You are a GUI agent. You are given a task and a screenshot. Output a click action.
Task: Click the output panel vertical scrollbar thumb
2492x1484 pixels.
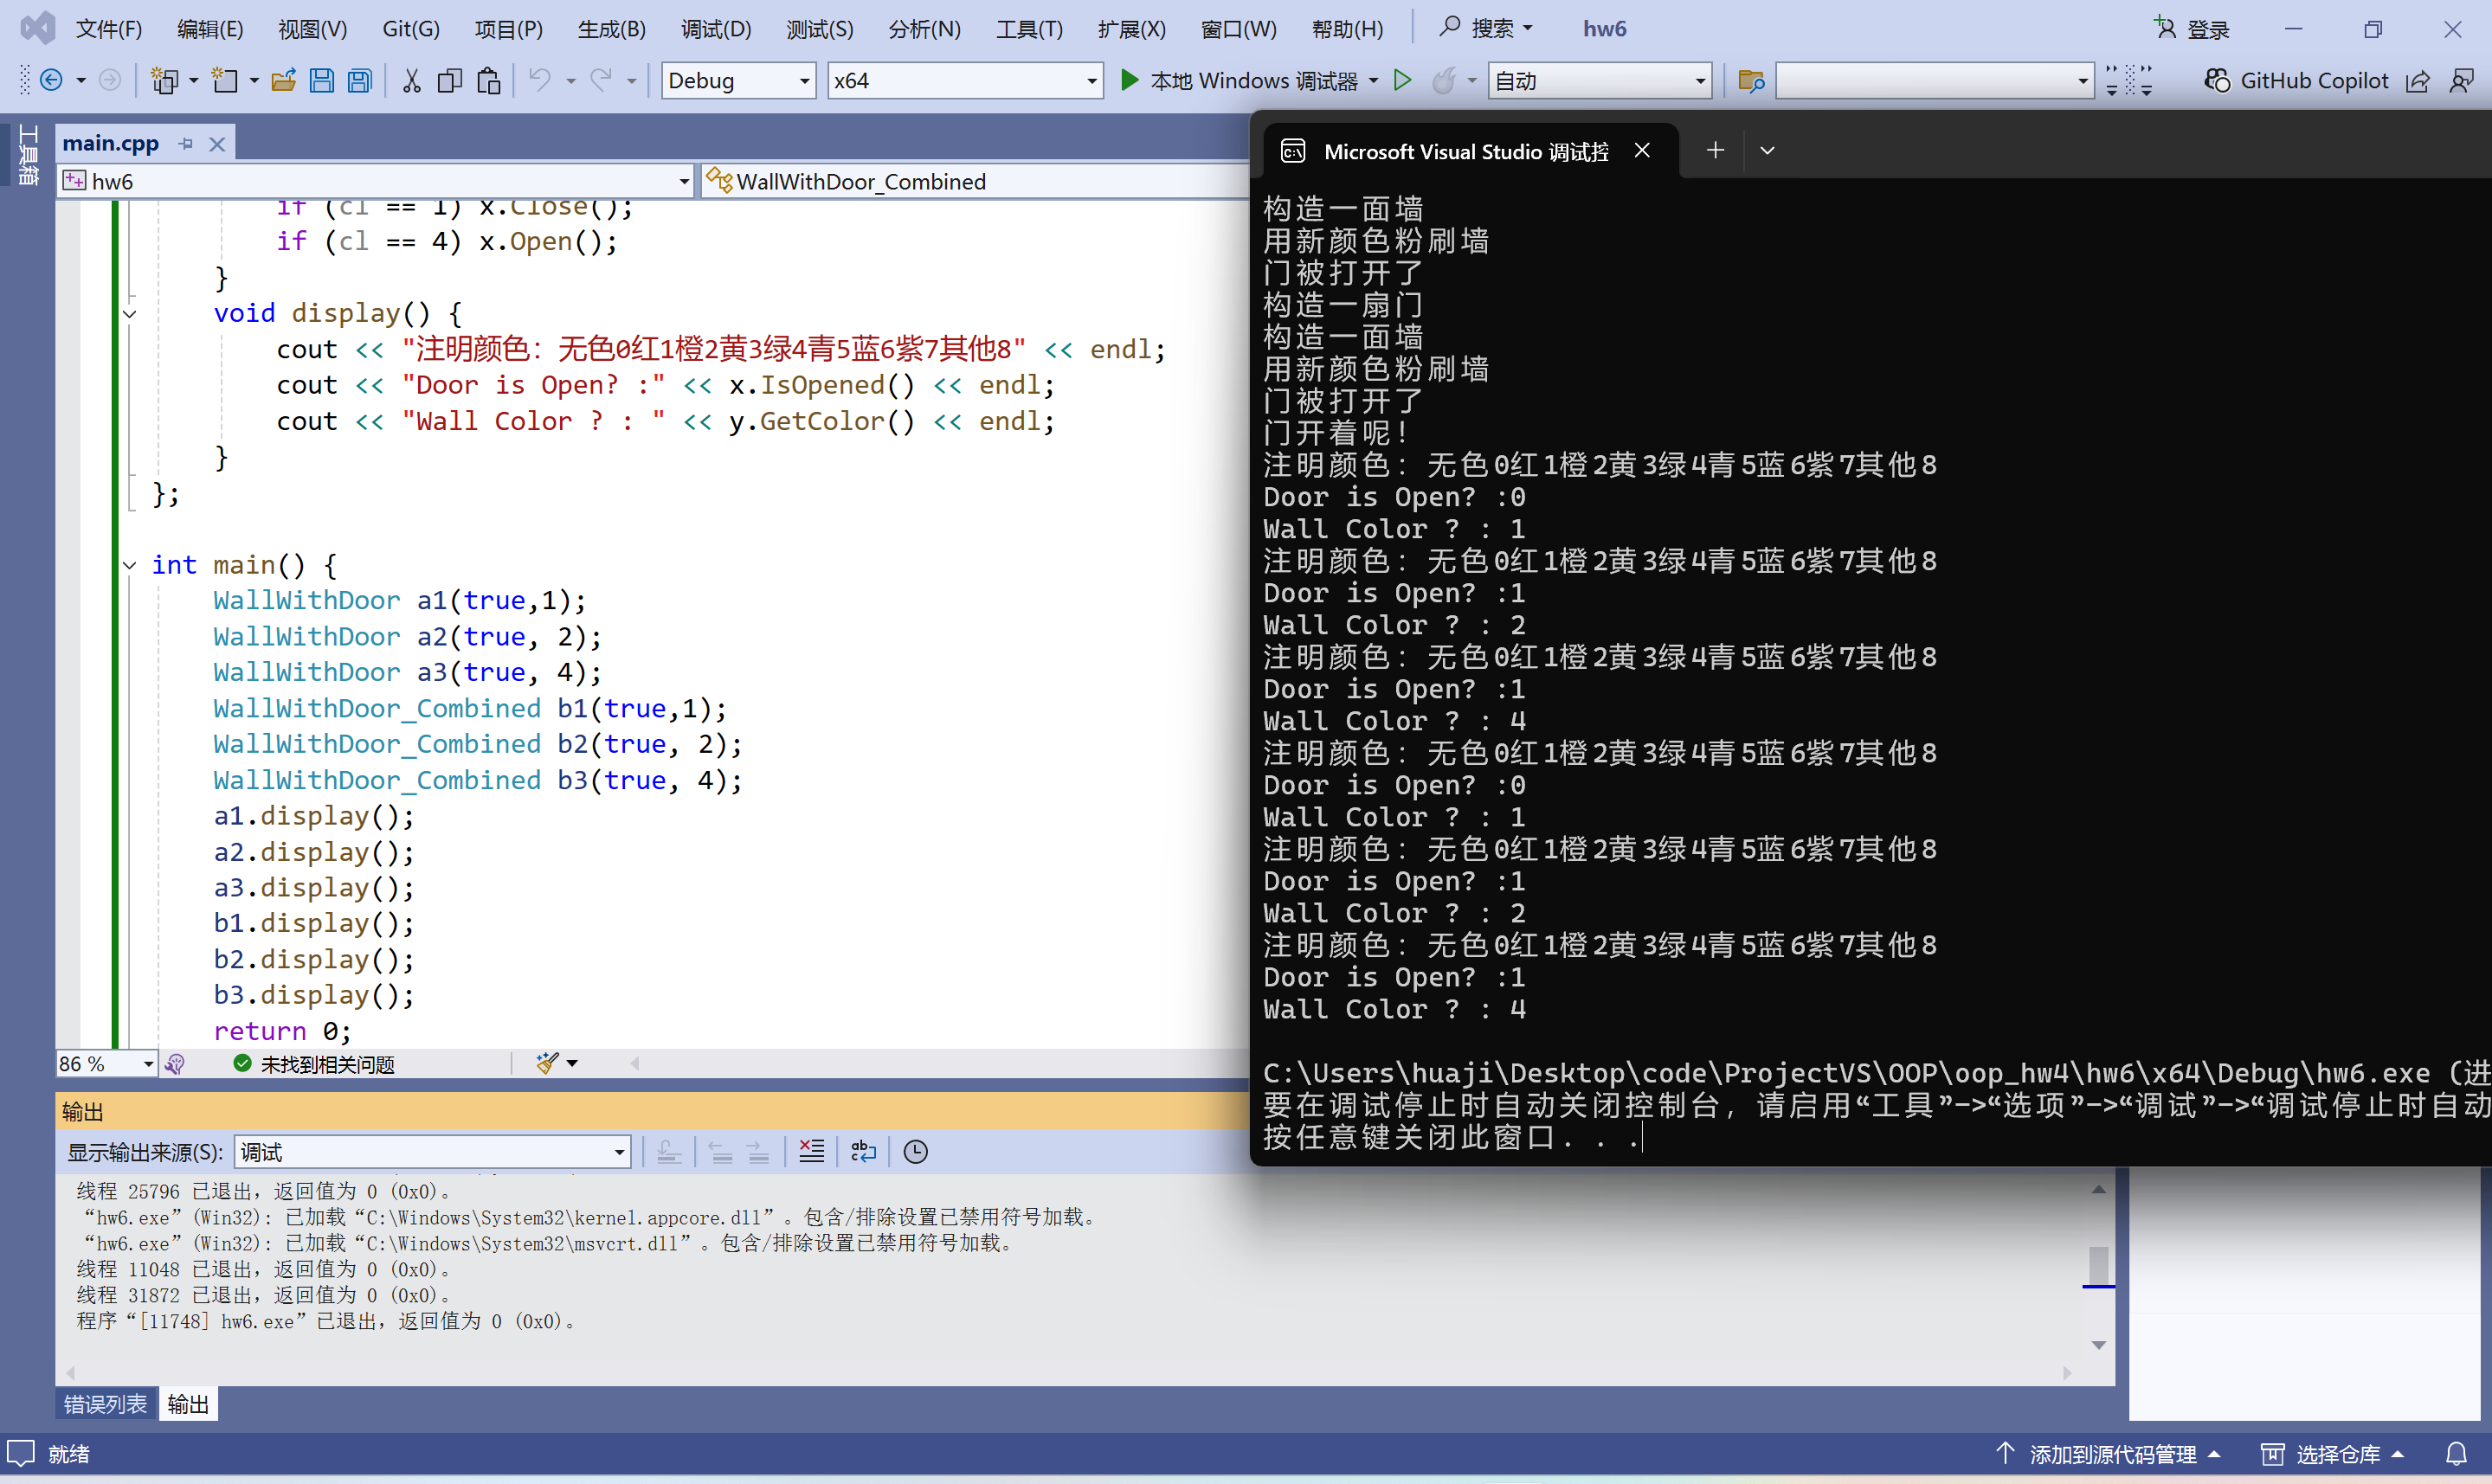click(x=2098, y=1264)
